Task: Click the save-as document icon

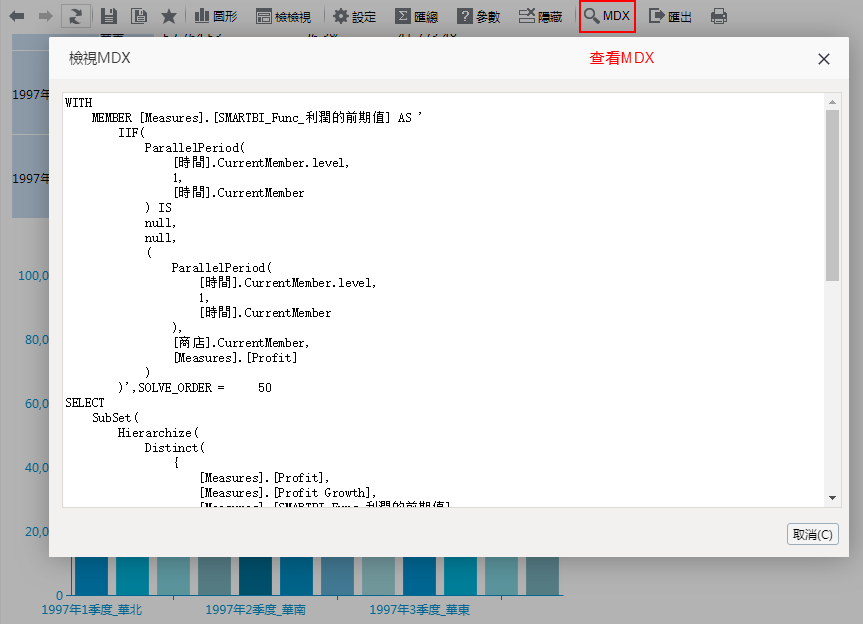Action: point(139,16)
